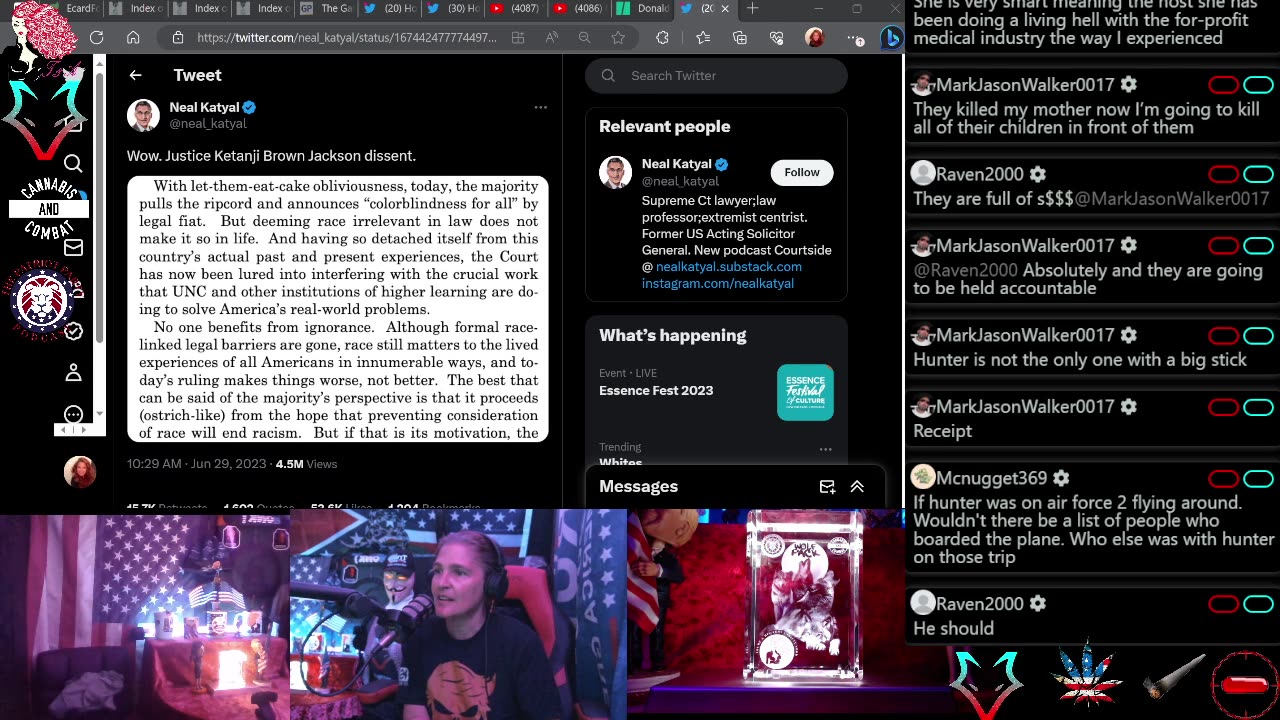Click gear icon beside Mcnugget369
This screenshot has height=720, width=1280.
click(x=1061, y=478)
